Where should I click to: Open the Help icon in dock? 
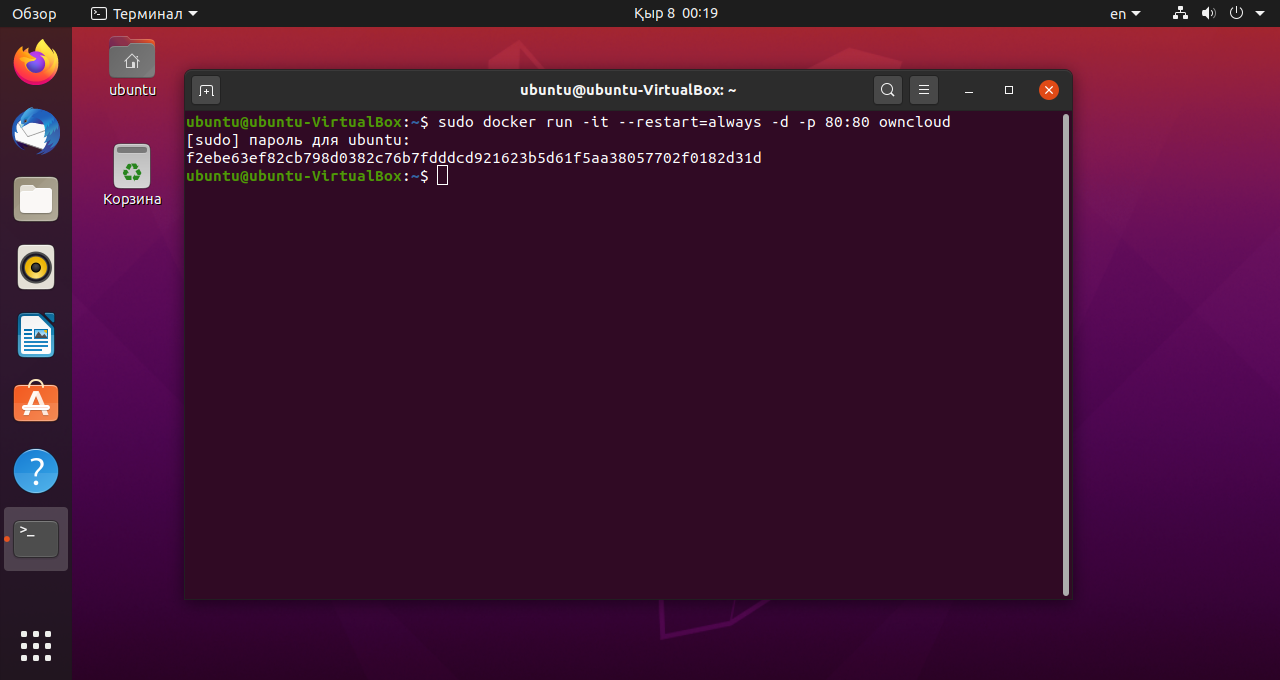pos(36,470)
